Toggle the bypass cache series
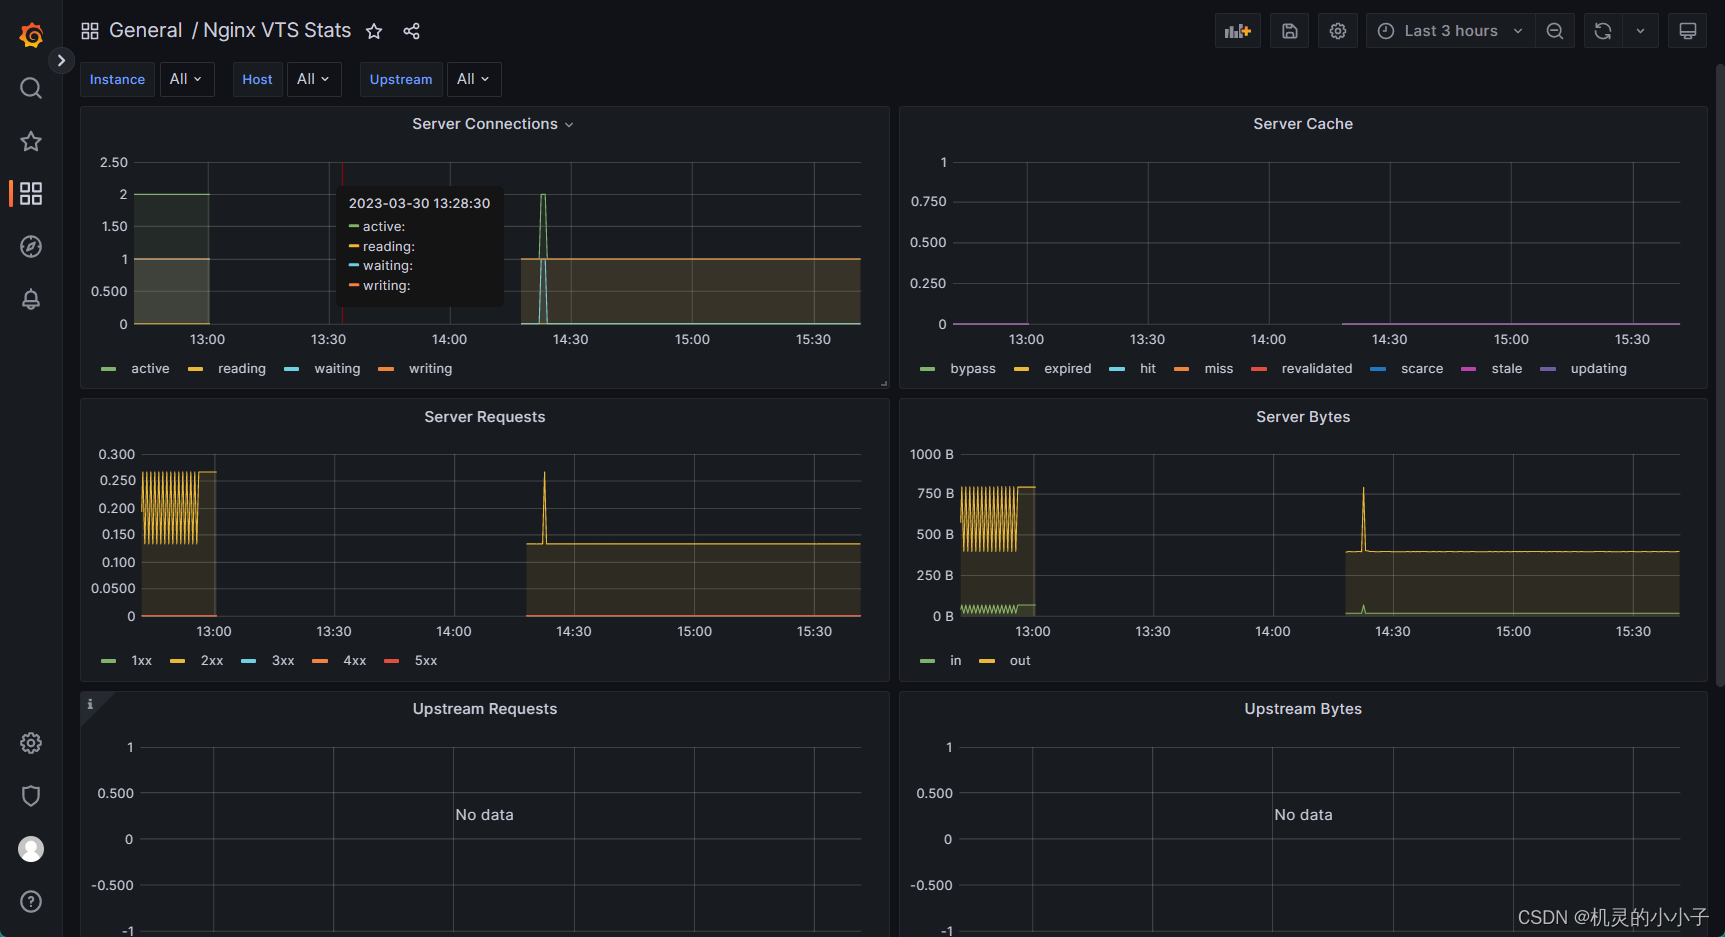This screenshot has width=1725, height=937. coord(973,369)
